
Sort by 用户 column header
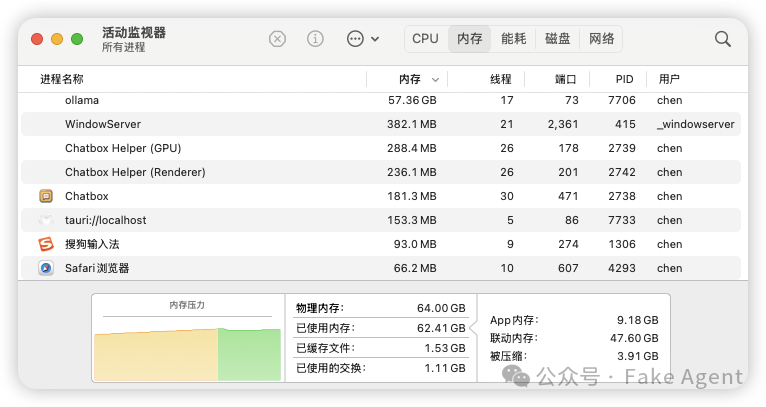point(669,79)
